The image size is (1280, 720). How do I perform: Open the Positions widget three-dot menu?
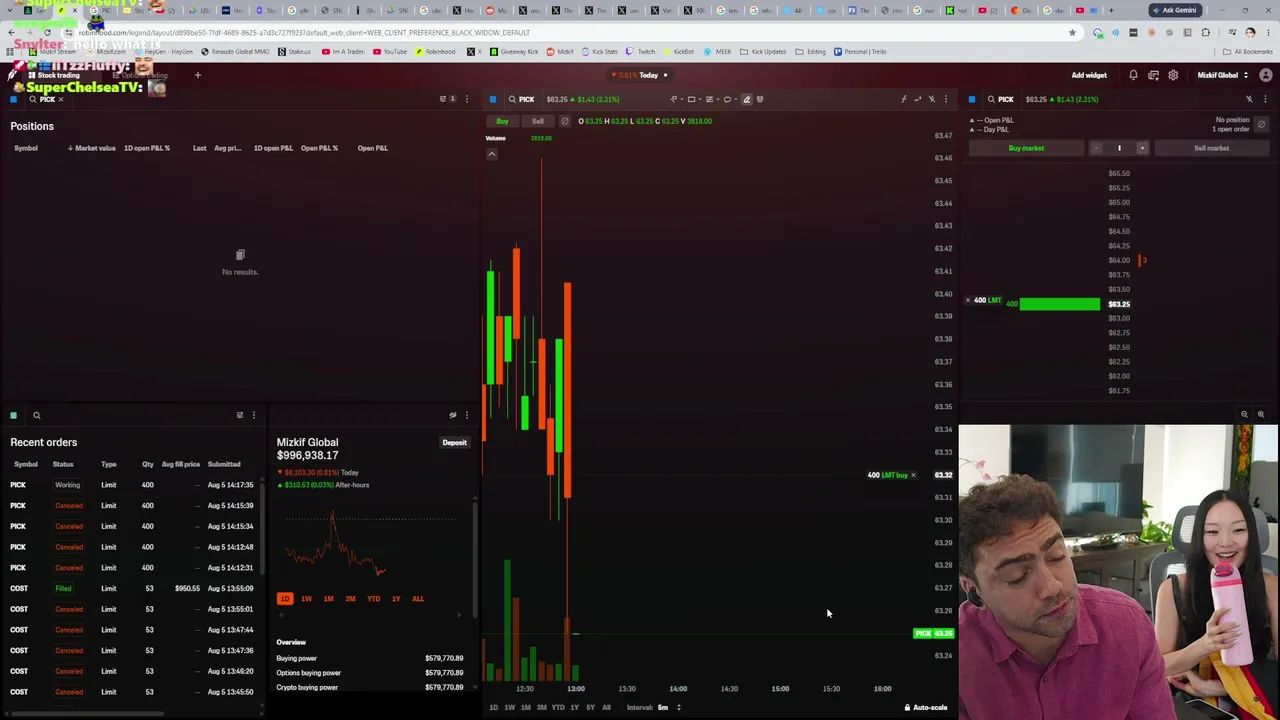click(466, 99)
